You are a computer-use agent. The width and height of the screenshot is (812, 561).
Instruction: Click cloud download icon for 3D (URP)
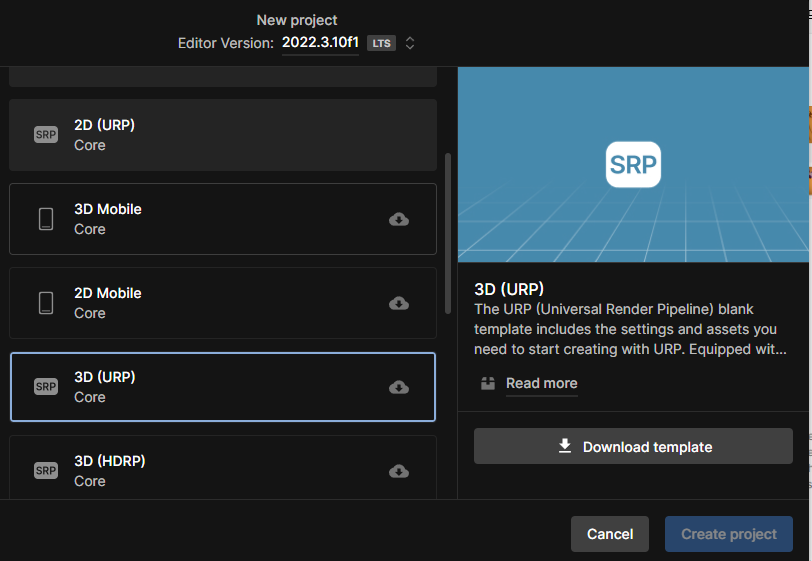click(399, 387)
